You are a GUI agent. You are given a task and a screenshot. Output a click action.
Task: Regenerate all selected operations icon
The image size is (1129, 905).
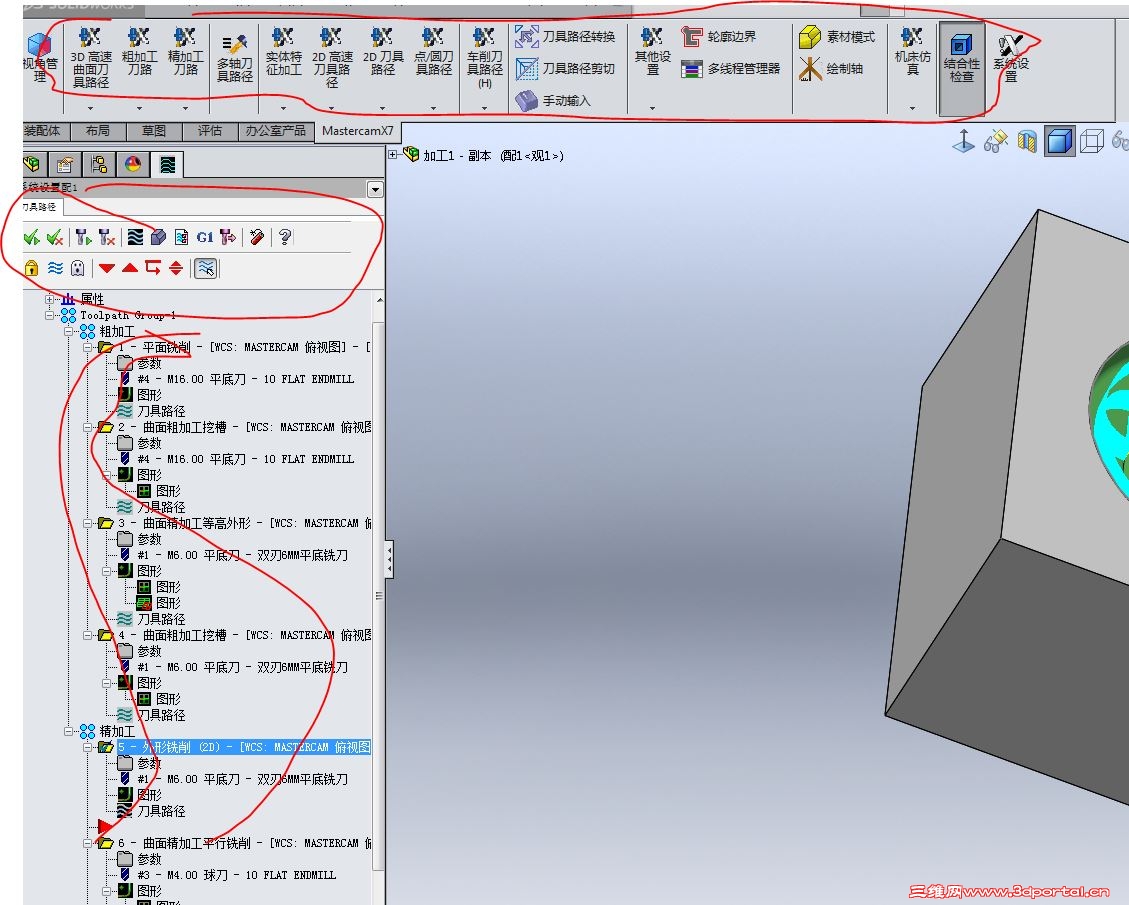tap(84, 237)
